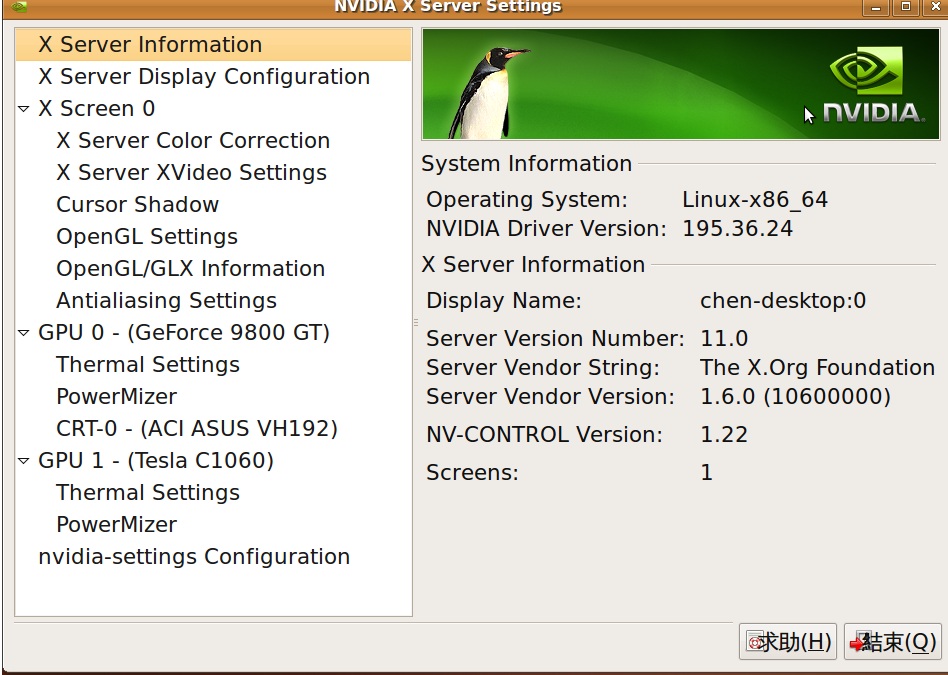The height and width of the screenshot is (675, 948).
Task: Click server version number 11.0
Action: click(x=724, y=339)
